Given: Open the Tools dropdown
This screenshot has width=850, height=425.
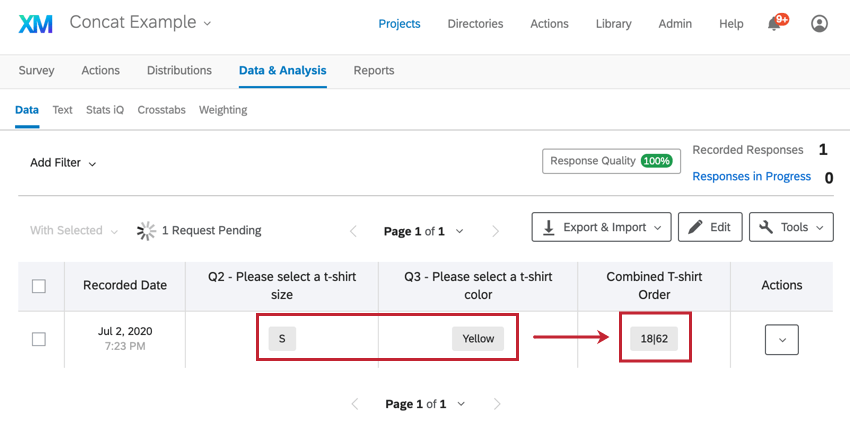Looking at the screenshot, I should pos(791,227).
